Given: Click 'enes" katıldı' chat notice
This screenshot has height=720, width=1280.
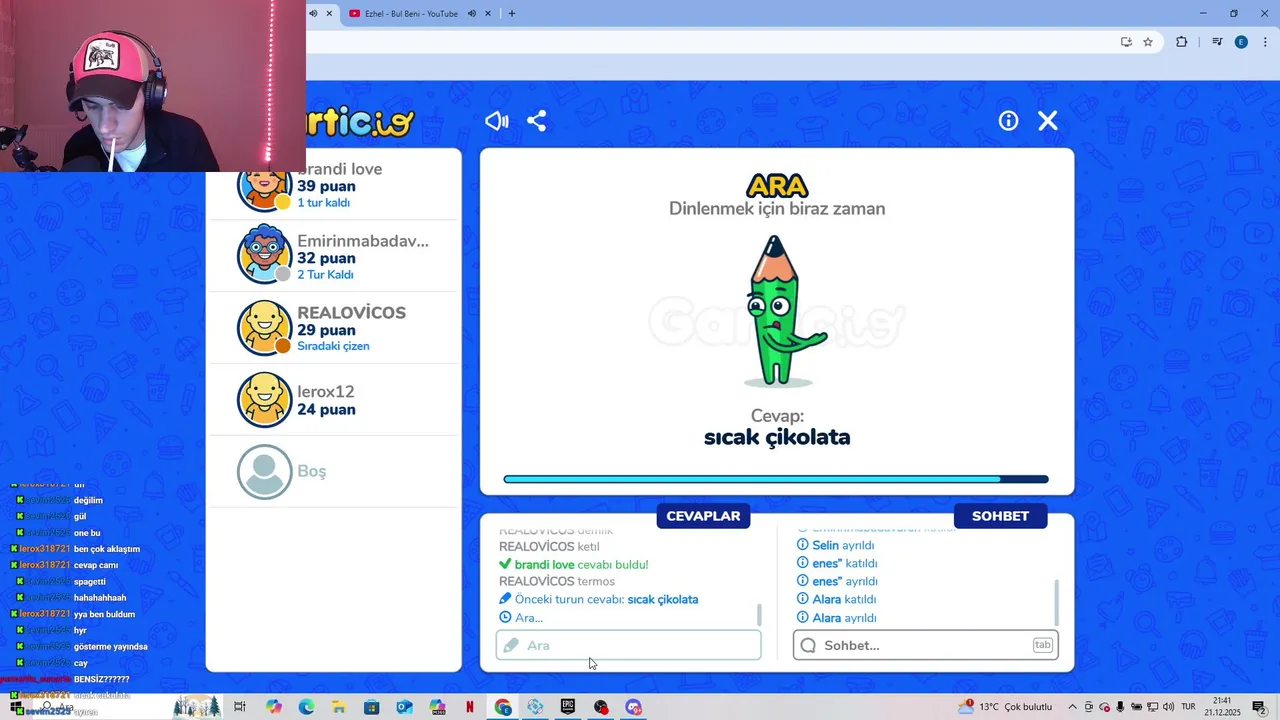Looking at the screenshot, I should pos(837,563).
